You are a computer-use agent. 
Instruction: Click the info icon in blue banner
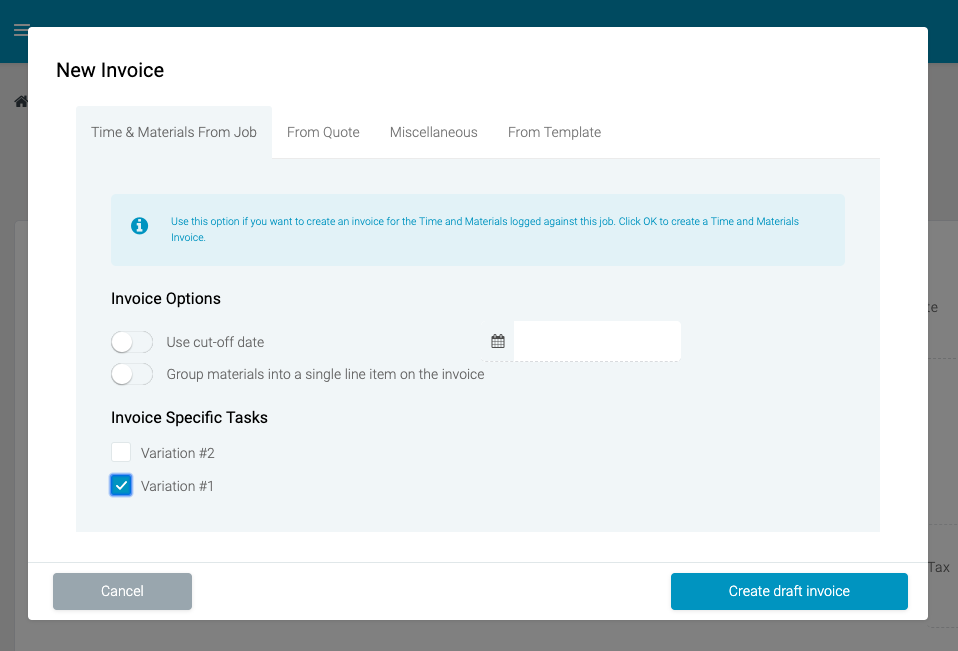[x=140, y=226]
